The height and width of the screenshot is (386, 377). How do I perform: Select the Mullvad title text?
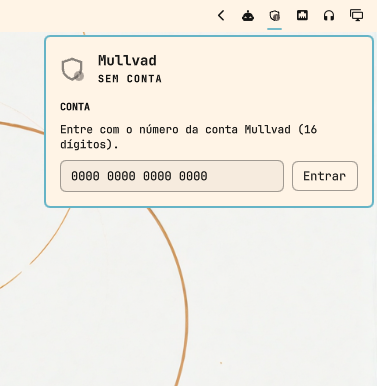click(127, 60)
